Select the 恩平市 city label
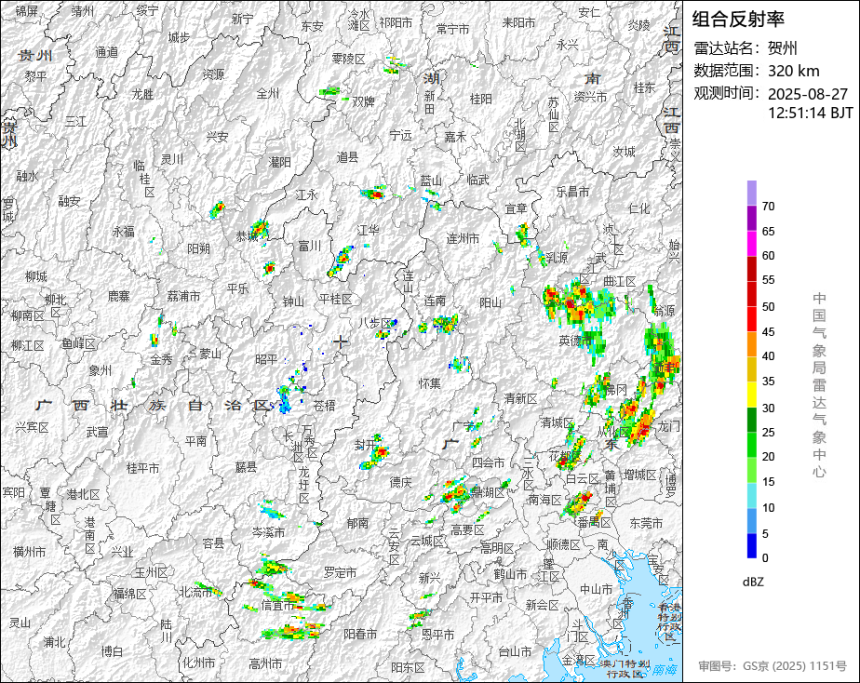Image resolution: width=860 pixels, height=683 pixels. click(438, 635)
